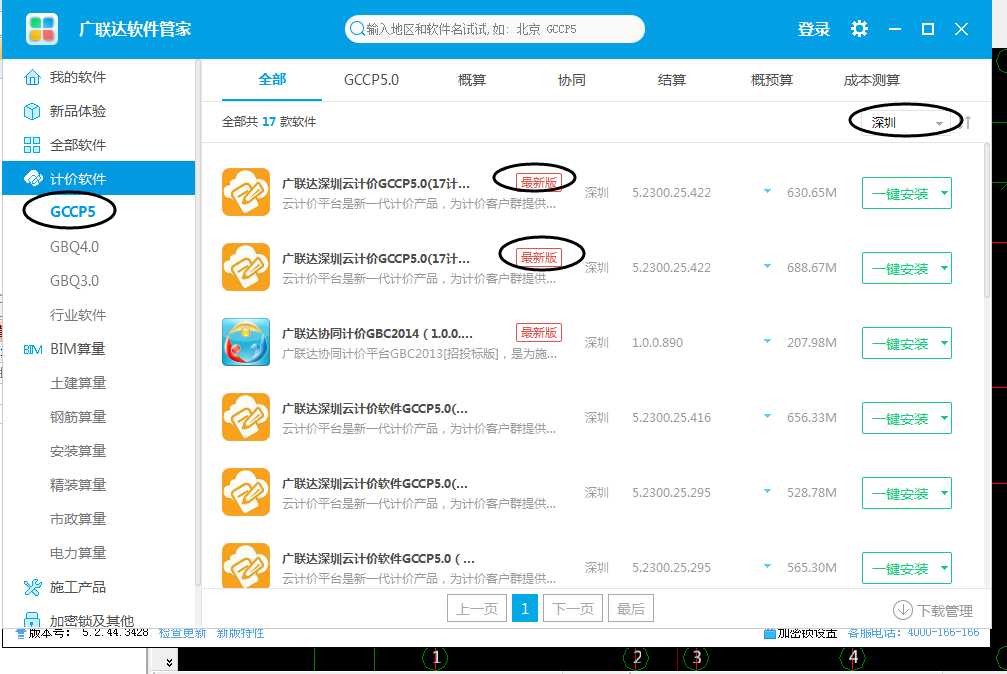Click 广联达软件管家 logo icon
Image resolution: width=1007 pixels, height=674 pixels.
42,29
